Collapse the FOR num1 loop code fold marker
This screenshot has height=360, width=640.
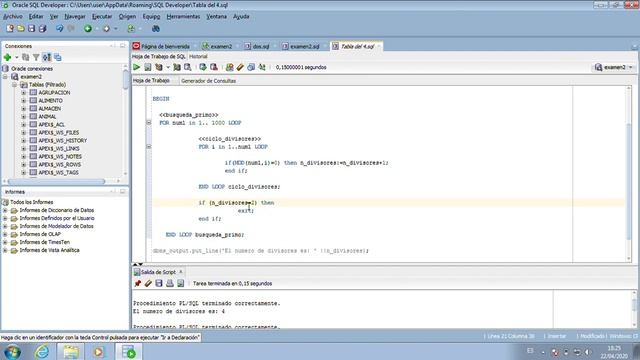[149, 122]
